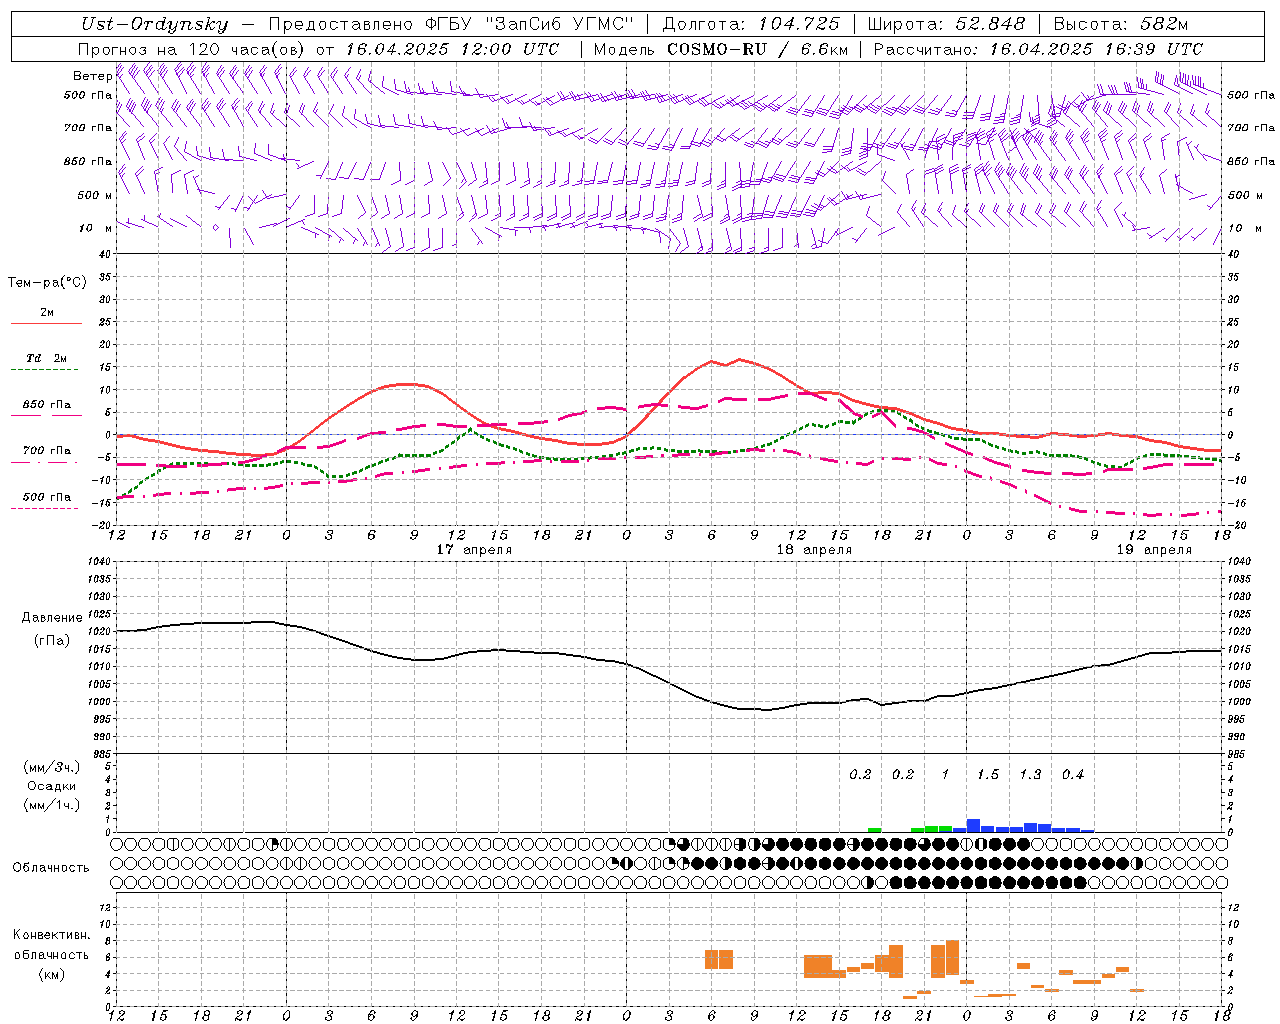
Task: Click the station name Ust-Ordynsky
Action: click(x=154, y=25)
